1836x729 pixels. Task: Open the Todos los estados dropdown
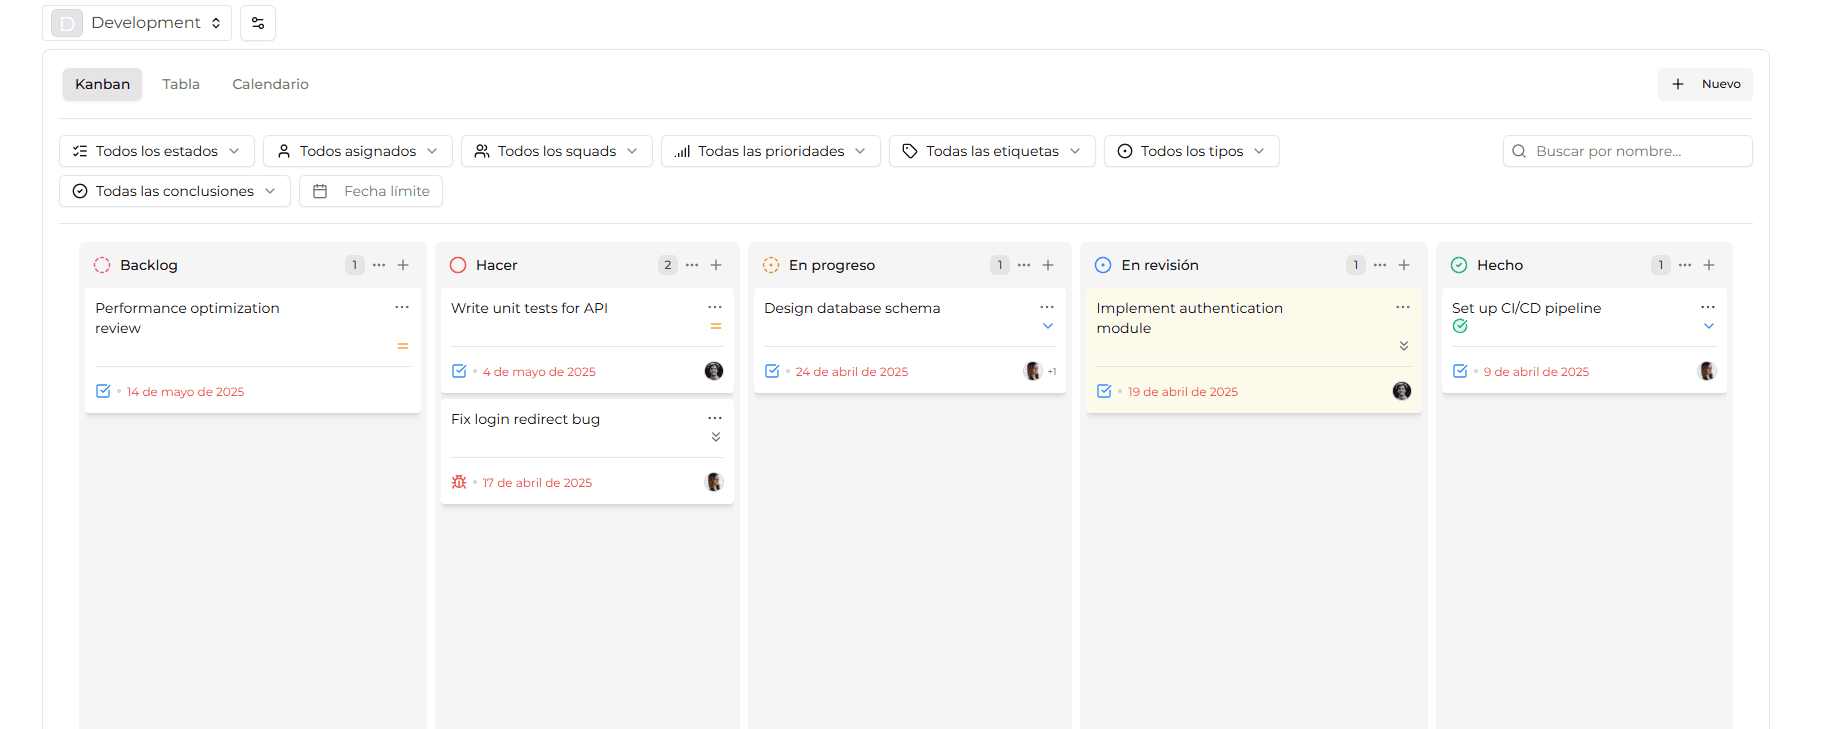coord(157,151)
